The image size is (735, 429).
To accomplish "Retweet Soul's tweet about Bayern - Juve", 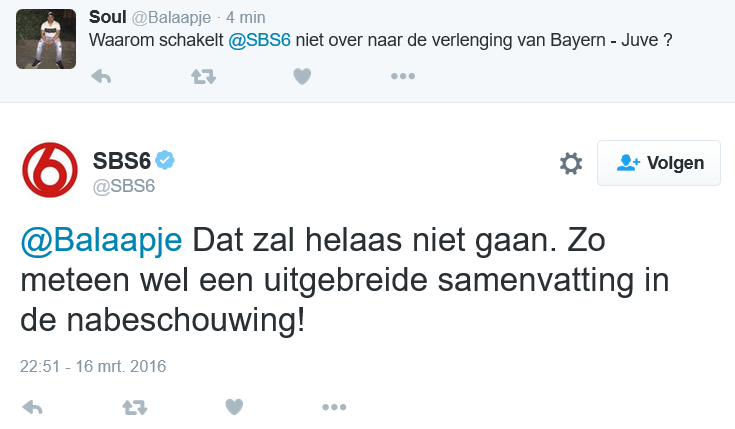I will [203, 76].
